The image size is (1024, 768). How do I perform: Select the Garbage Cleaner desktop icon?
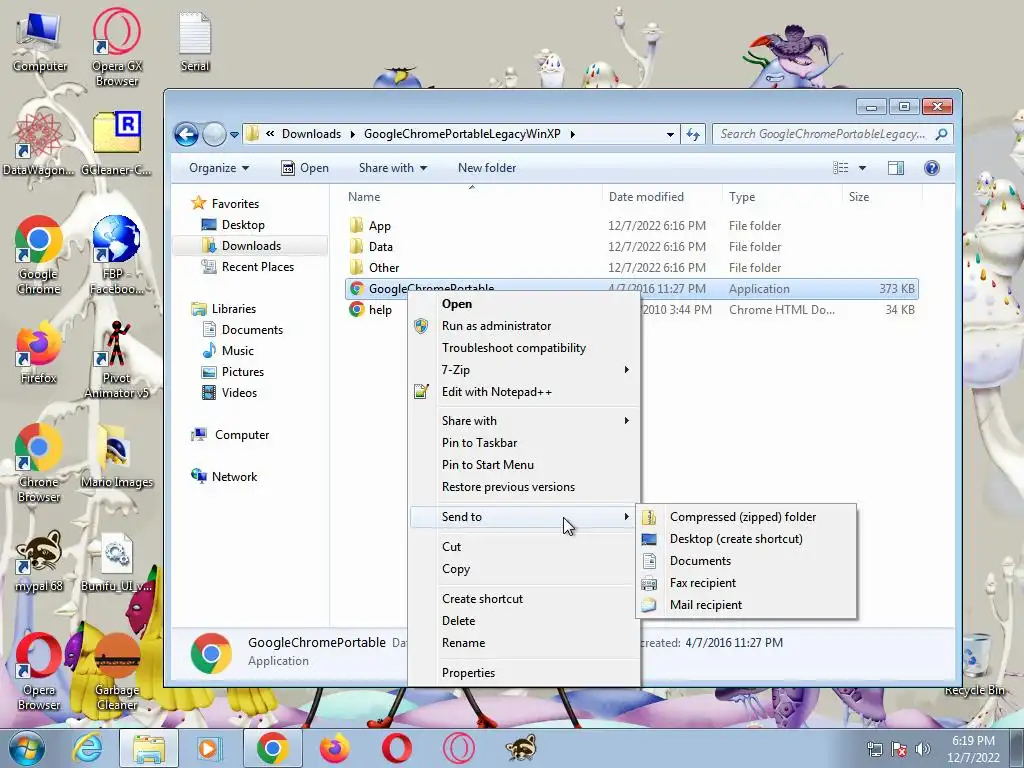pyautogui.click(x=116, y=671)
